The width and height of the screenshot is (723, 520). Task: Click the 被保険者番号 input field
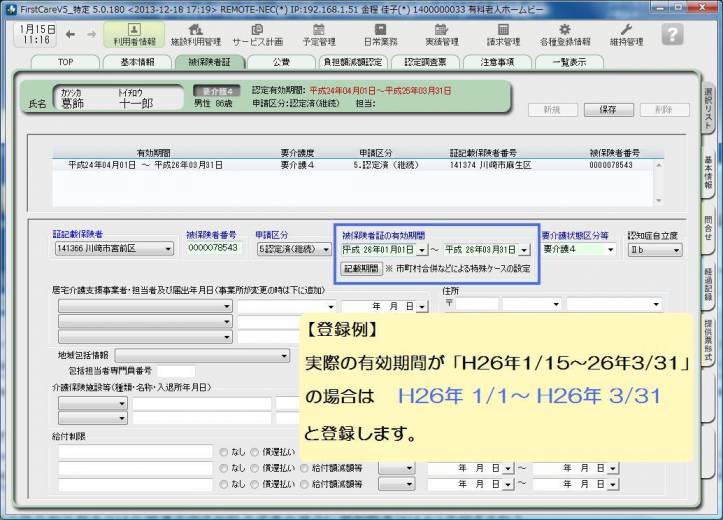click(x=213, y=248)
